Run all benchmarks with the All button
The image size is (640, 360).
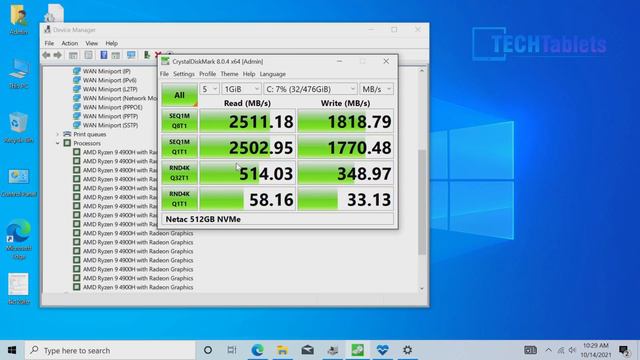coord(180,95)
